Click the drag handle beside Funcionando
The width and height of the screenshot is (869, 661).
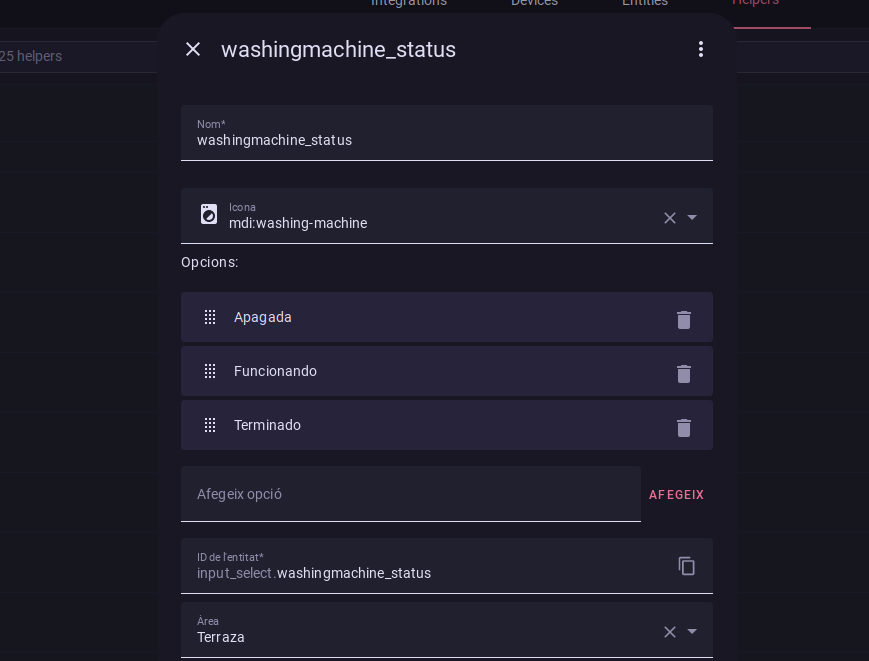210,371
